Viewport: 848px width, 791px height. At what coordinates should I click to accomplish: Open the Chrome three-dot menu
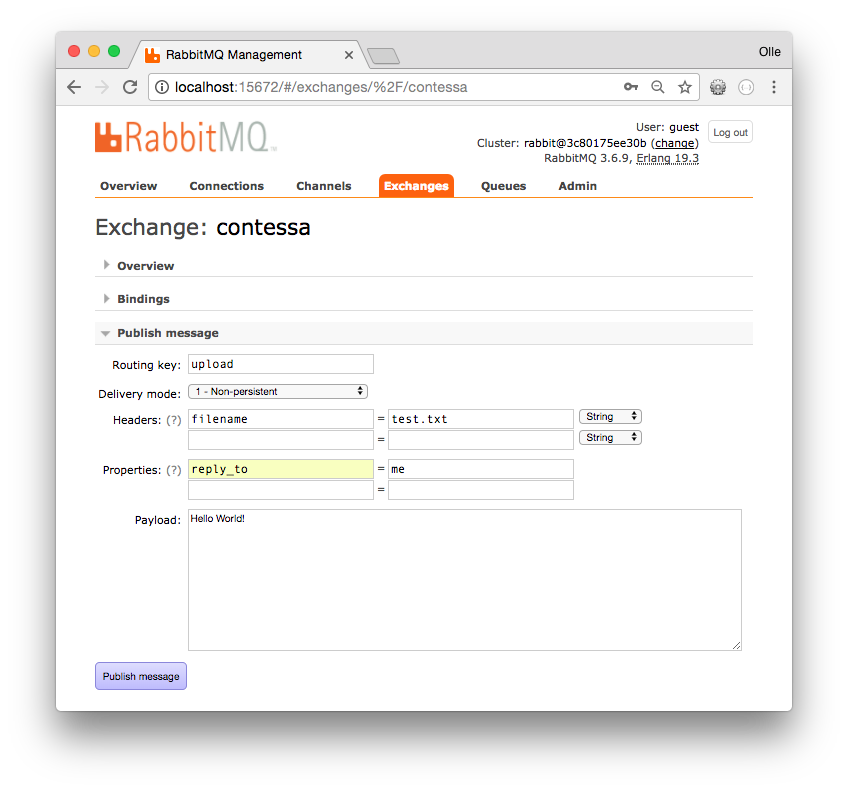click(774, 87)
